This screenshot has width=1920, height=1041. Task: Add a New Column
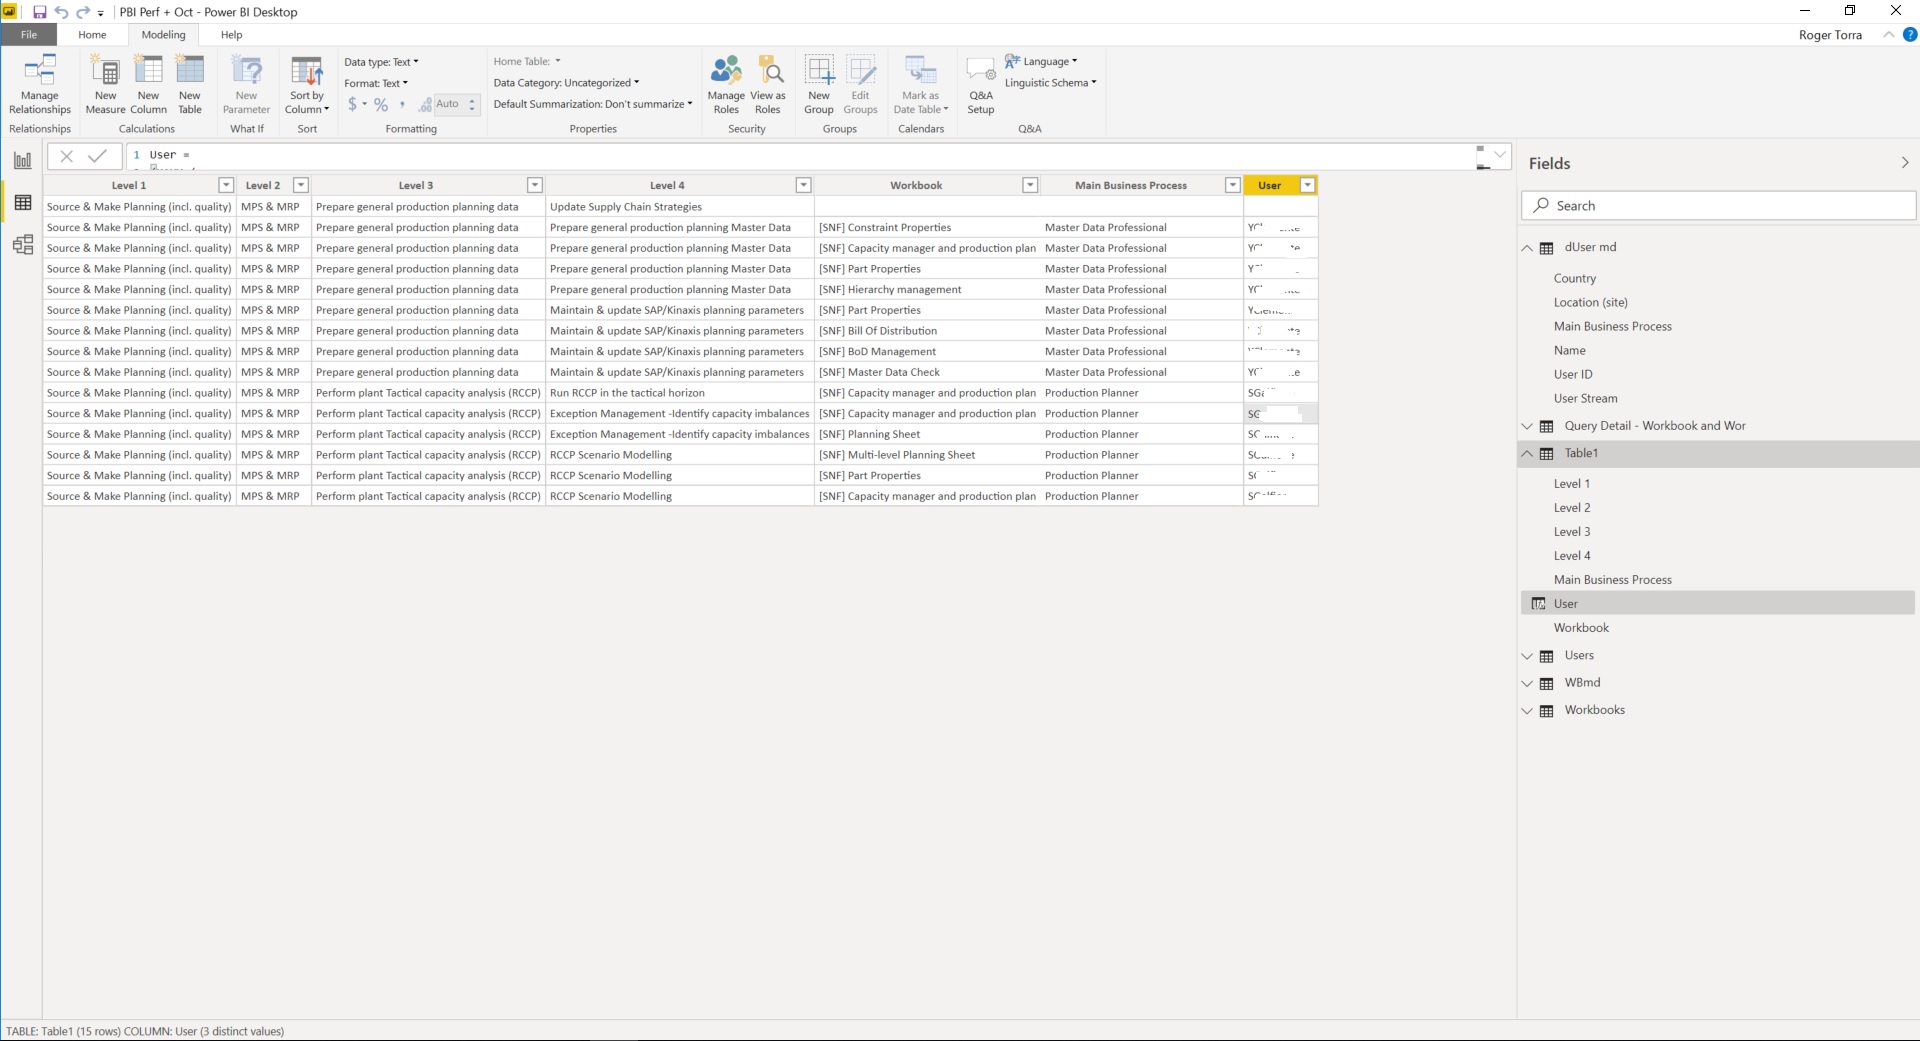[148, 85]
